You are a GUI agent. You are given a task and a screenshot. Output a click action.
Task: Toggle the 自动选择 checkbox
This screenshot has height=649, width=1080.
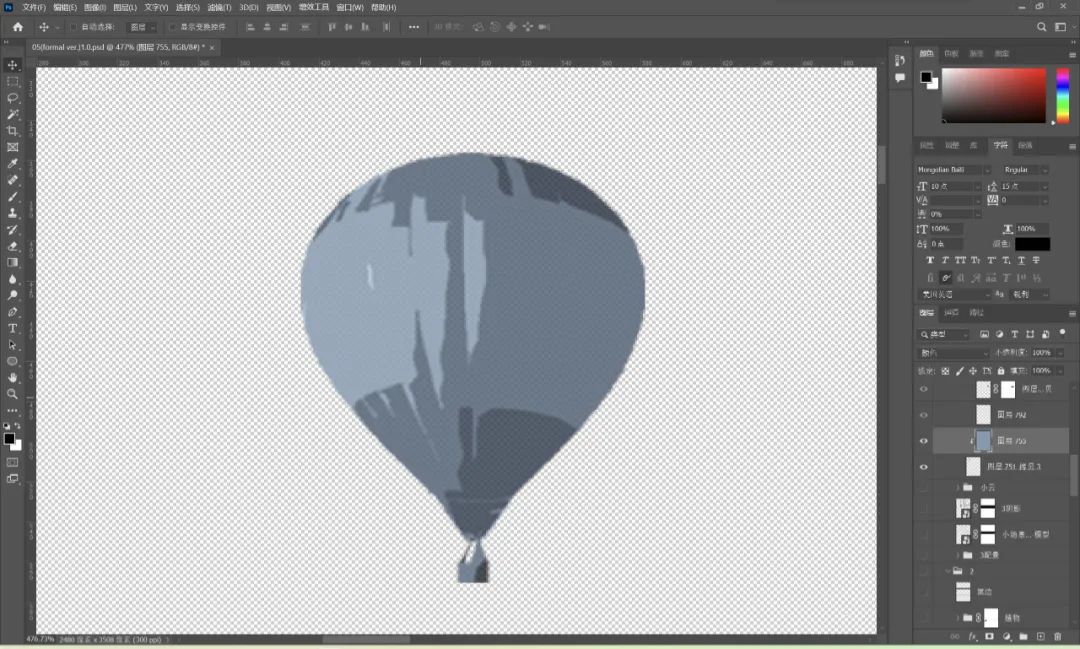click(73, 27)
